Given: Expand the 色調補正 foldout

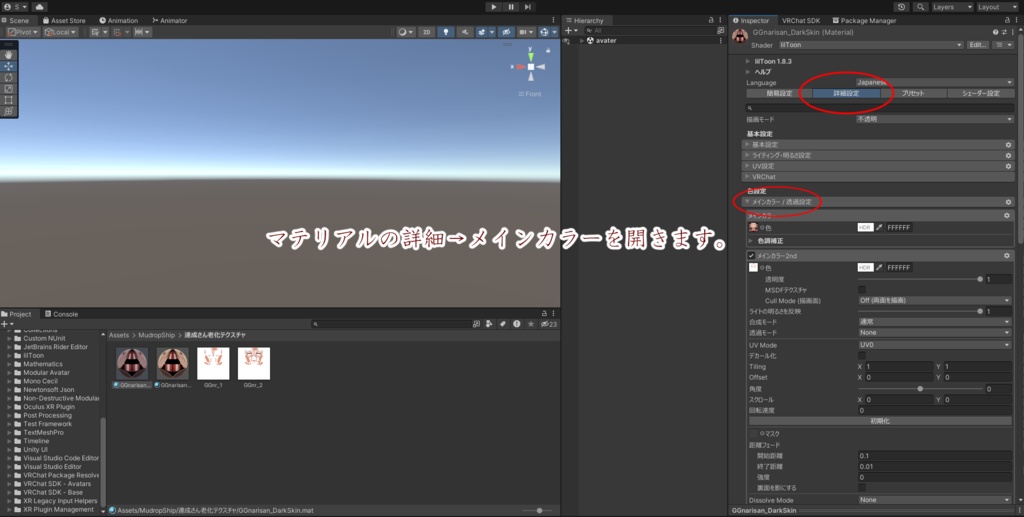Looking at the screenshot, I should click(x=752, y=241).
